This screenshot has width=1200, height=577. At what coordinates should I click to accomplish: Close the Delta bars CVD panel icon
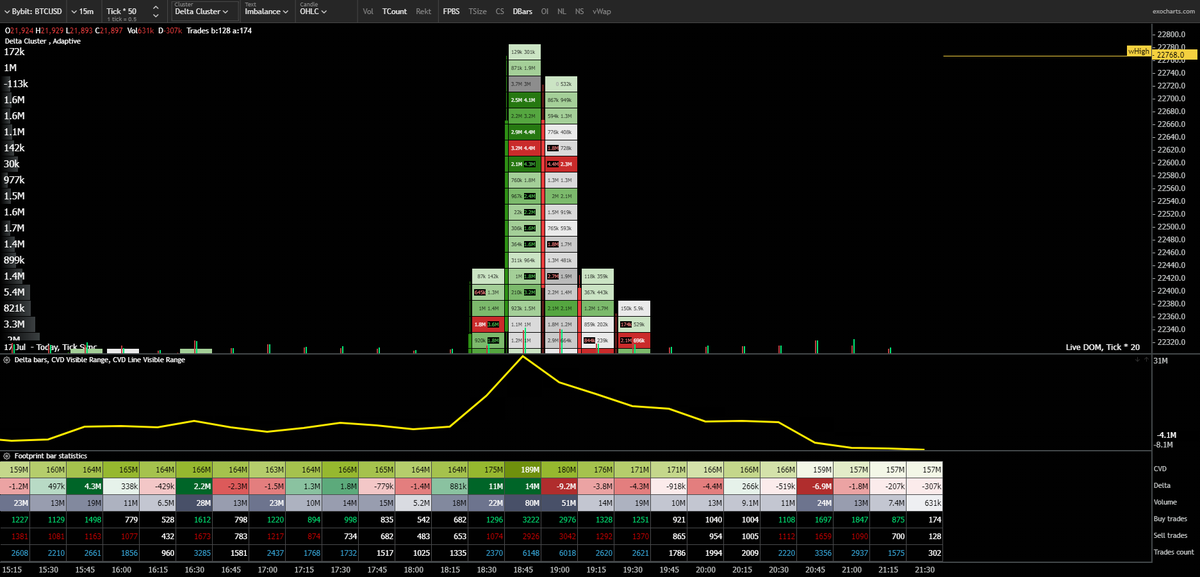[7, 359]
